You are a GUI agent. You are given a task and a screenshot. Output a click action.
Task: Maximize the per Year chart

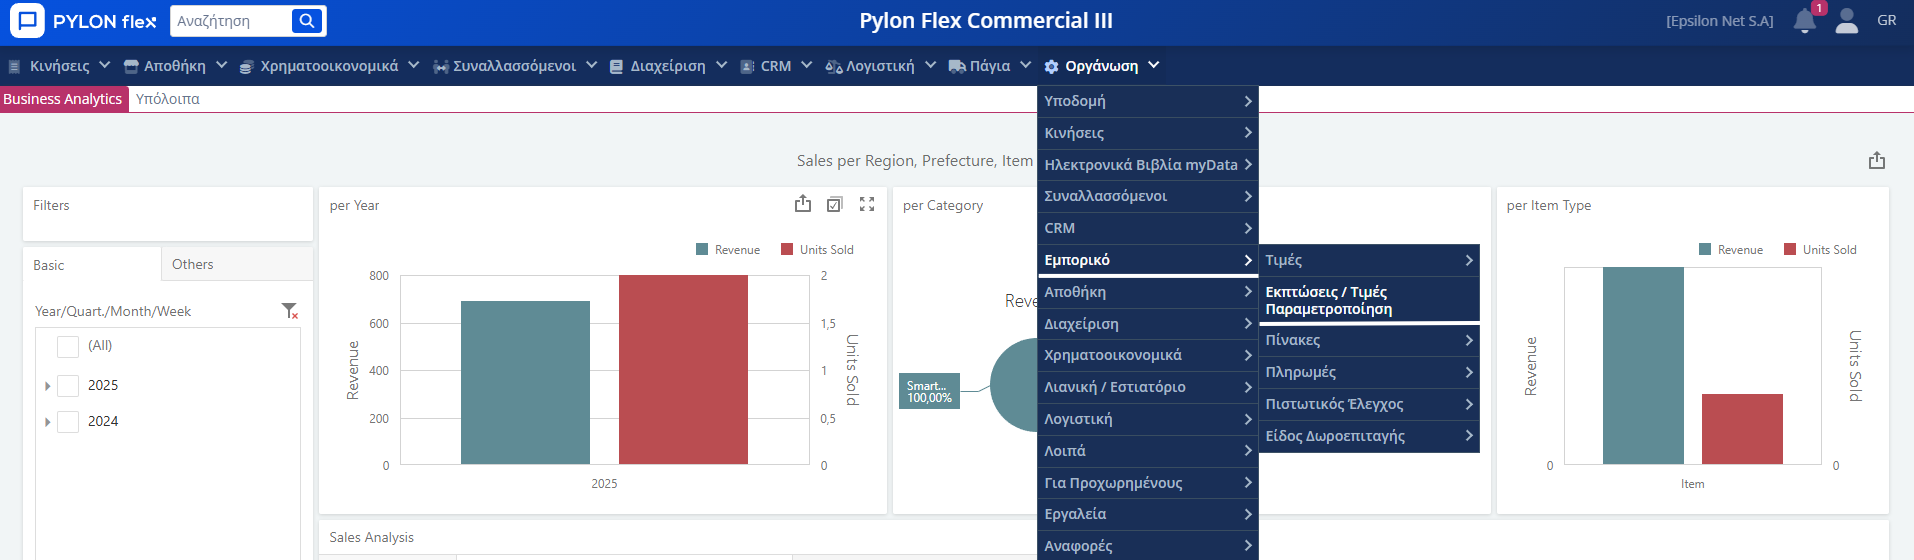867,204
